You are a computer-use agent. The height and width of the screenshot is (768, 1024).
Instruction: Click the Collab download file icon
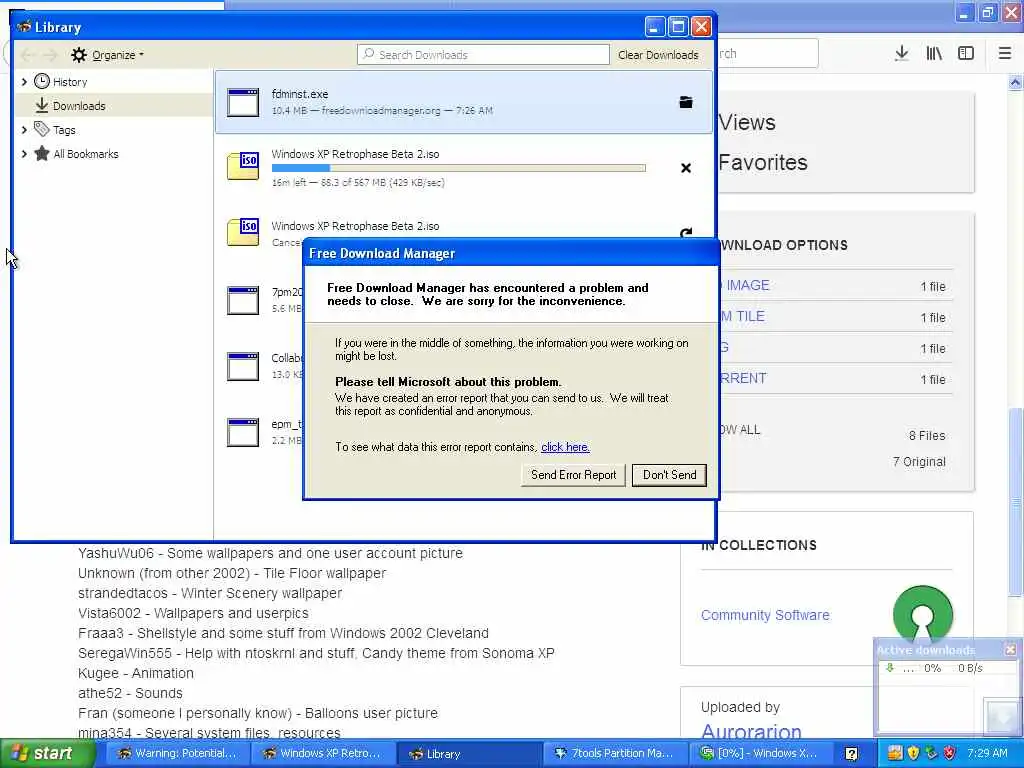point(243,366)
